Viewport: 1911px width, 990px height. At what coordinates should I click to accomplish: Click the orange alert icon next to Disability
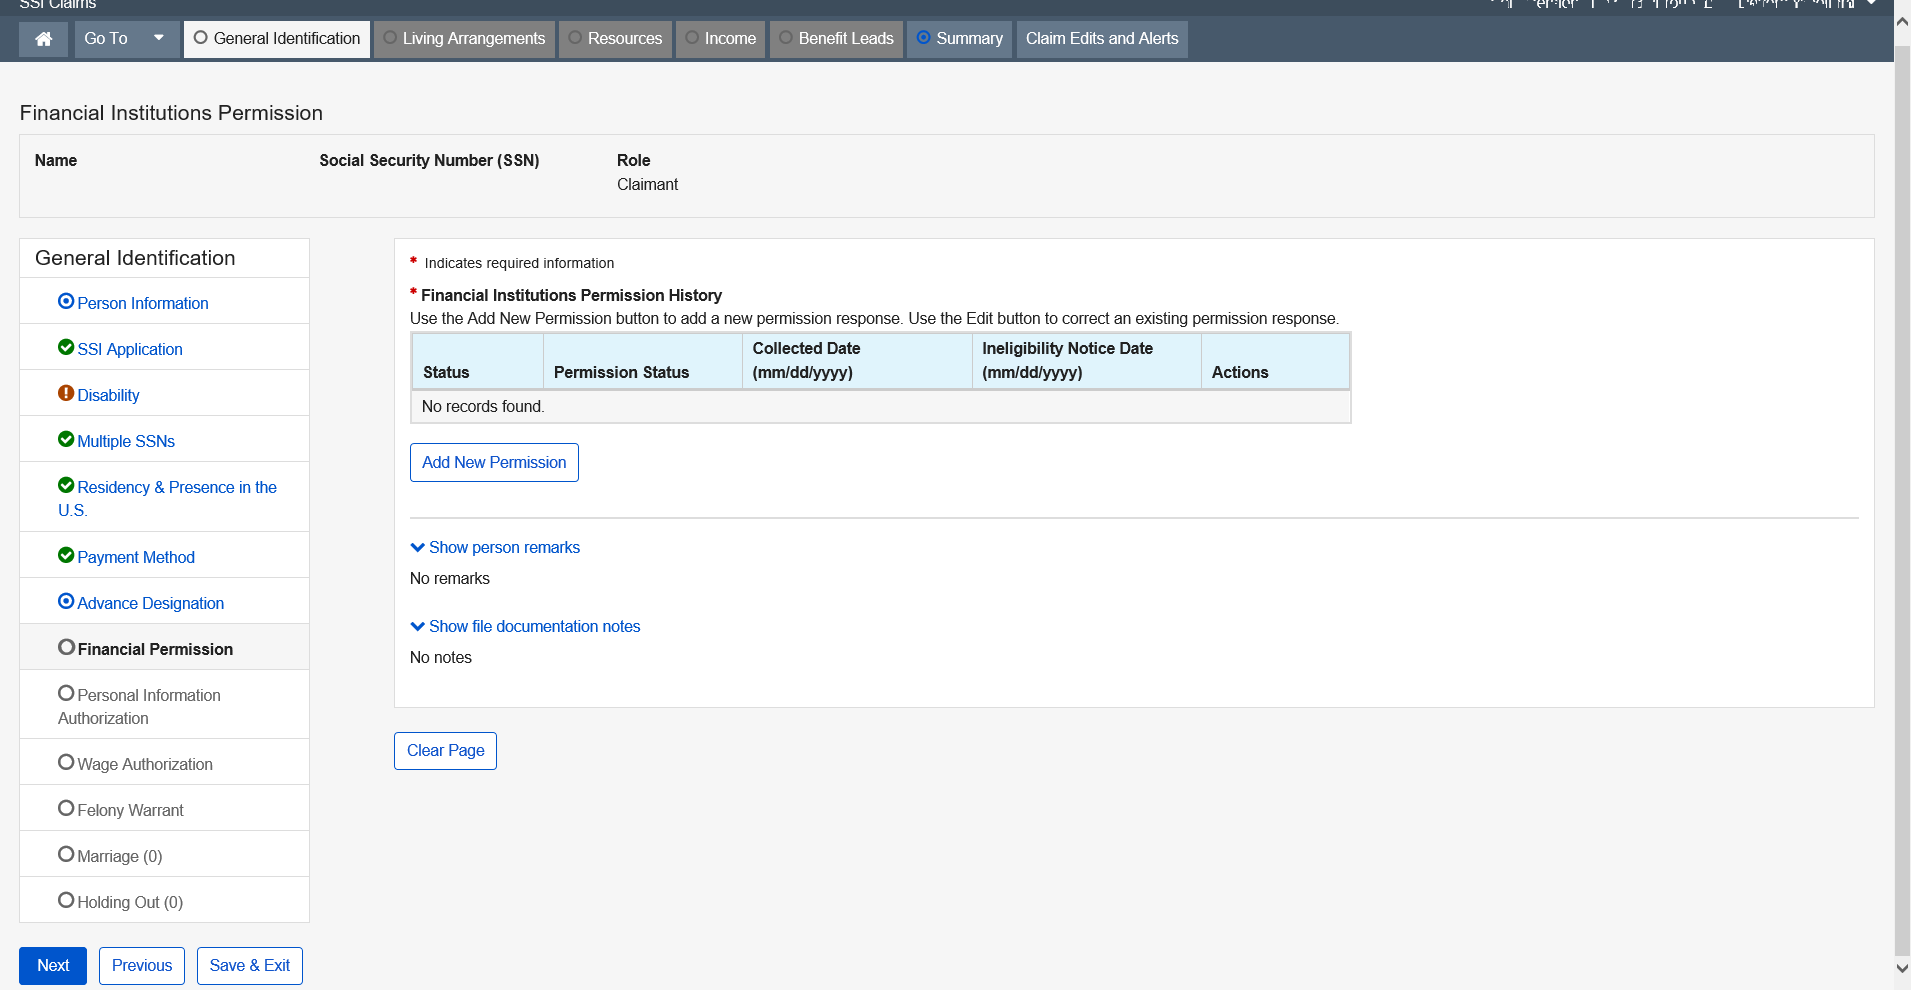click(x=66, y=393)
